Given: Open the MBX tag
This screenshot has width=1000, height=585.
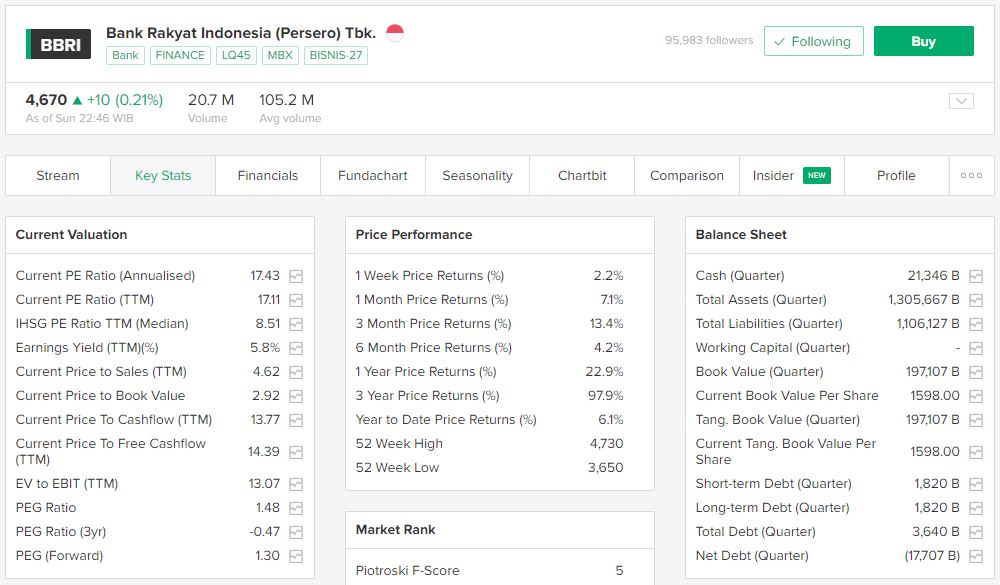Looking at the screenshot, I should coord(280,56).
